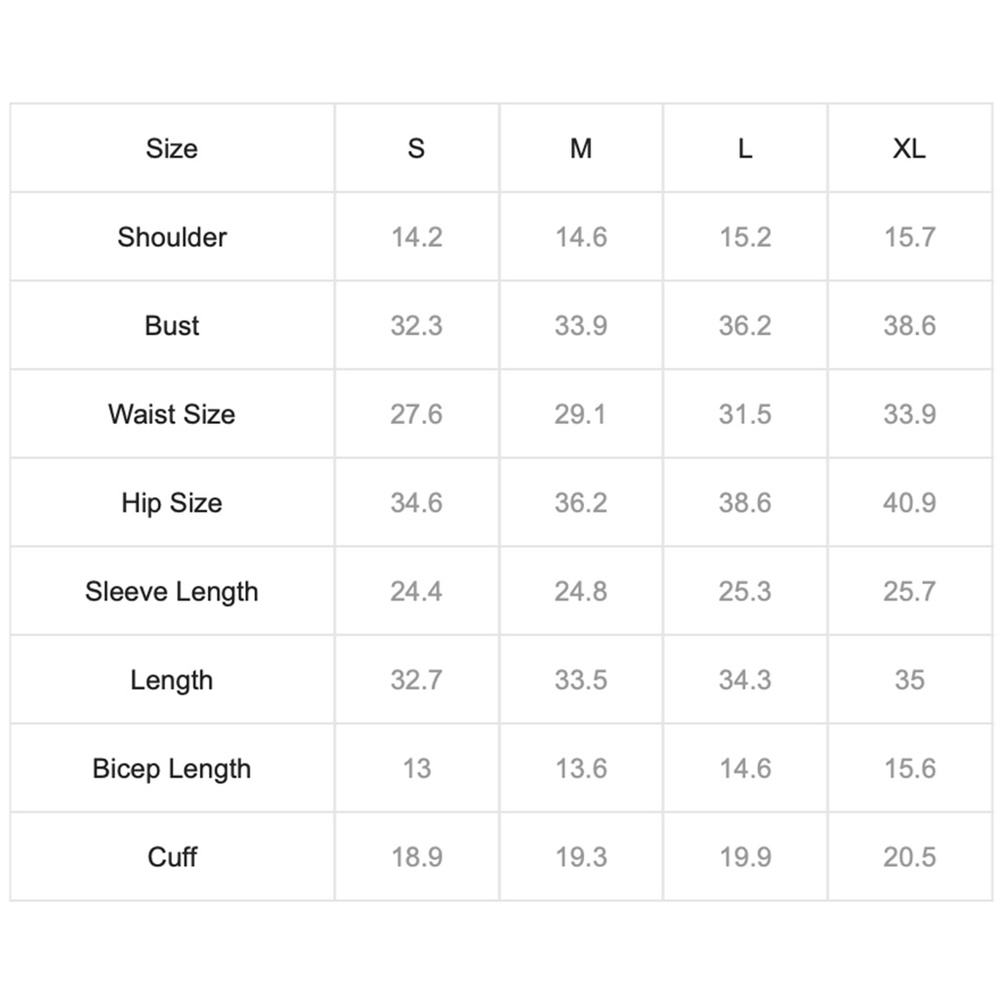Select the Size header cell
This screenshot has height=1000, width=1000.
[172, 149]
